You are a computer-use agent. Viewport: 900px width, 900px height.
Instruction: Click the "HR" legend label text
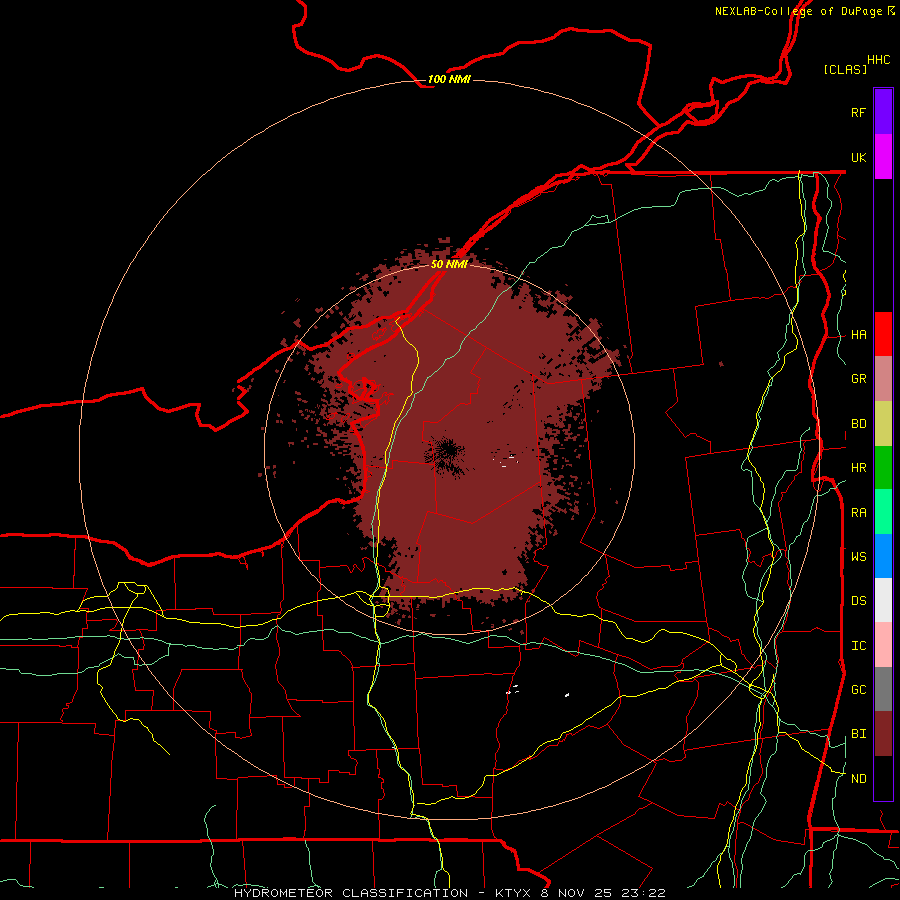pos(859,468)
